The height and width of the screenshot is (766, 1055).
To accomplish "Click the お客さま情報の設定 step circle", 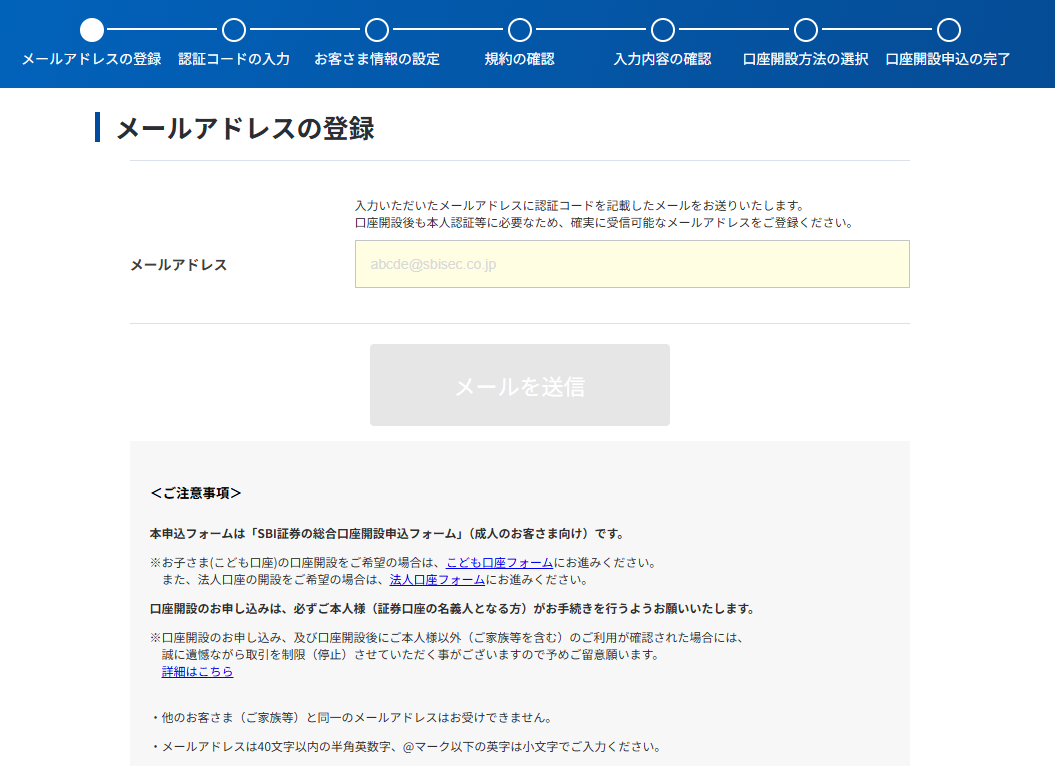I will [x=377, y=30].
